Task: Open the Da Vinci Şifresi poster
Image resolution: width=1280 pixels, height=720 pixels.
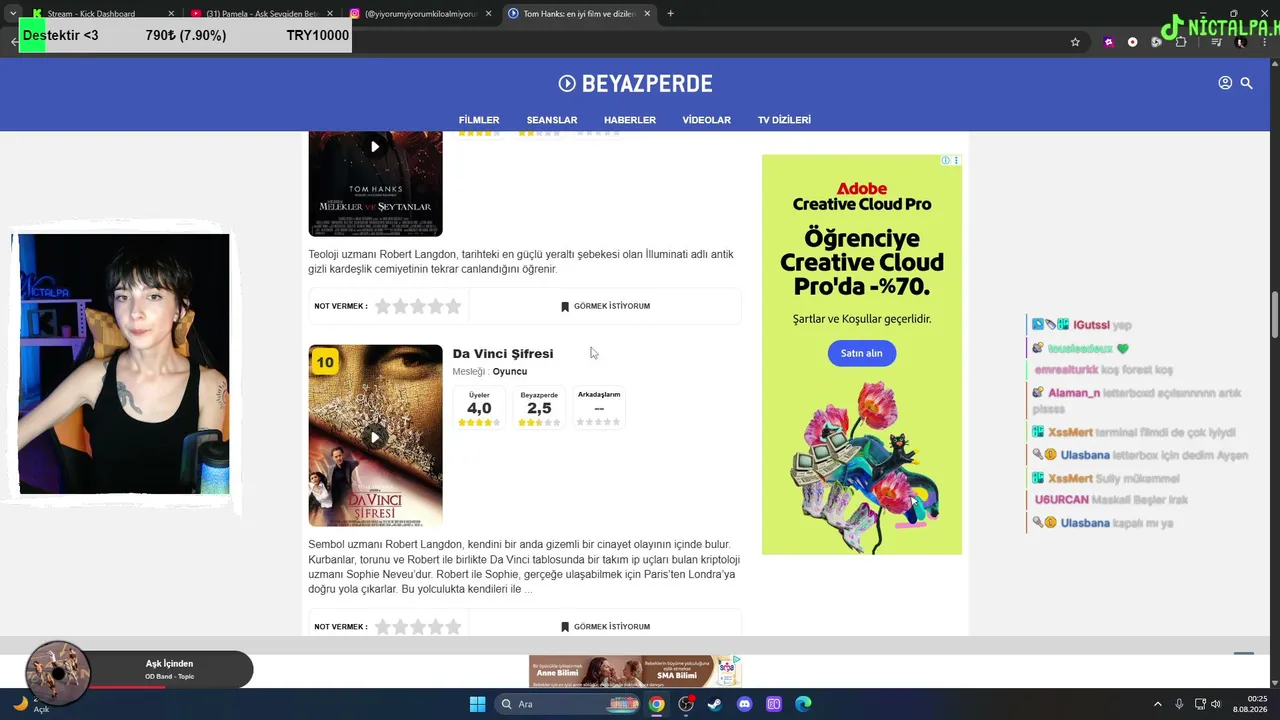Action: pyautogui.click(x=375, y=436)
